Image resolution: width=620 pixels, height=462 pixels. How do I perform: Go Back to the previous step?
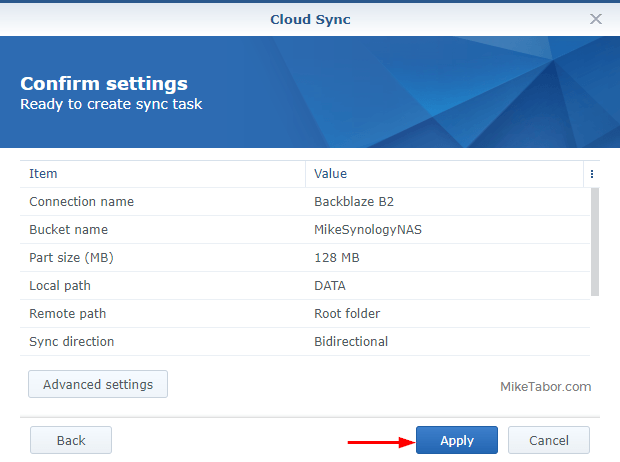coord(71,440)
